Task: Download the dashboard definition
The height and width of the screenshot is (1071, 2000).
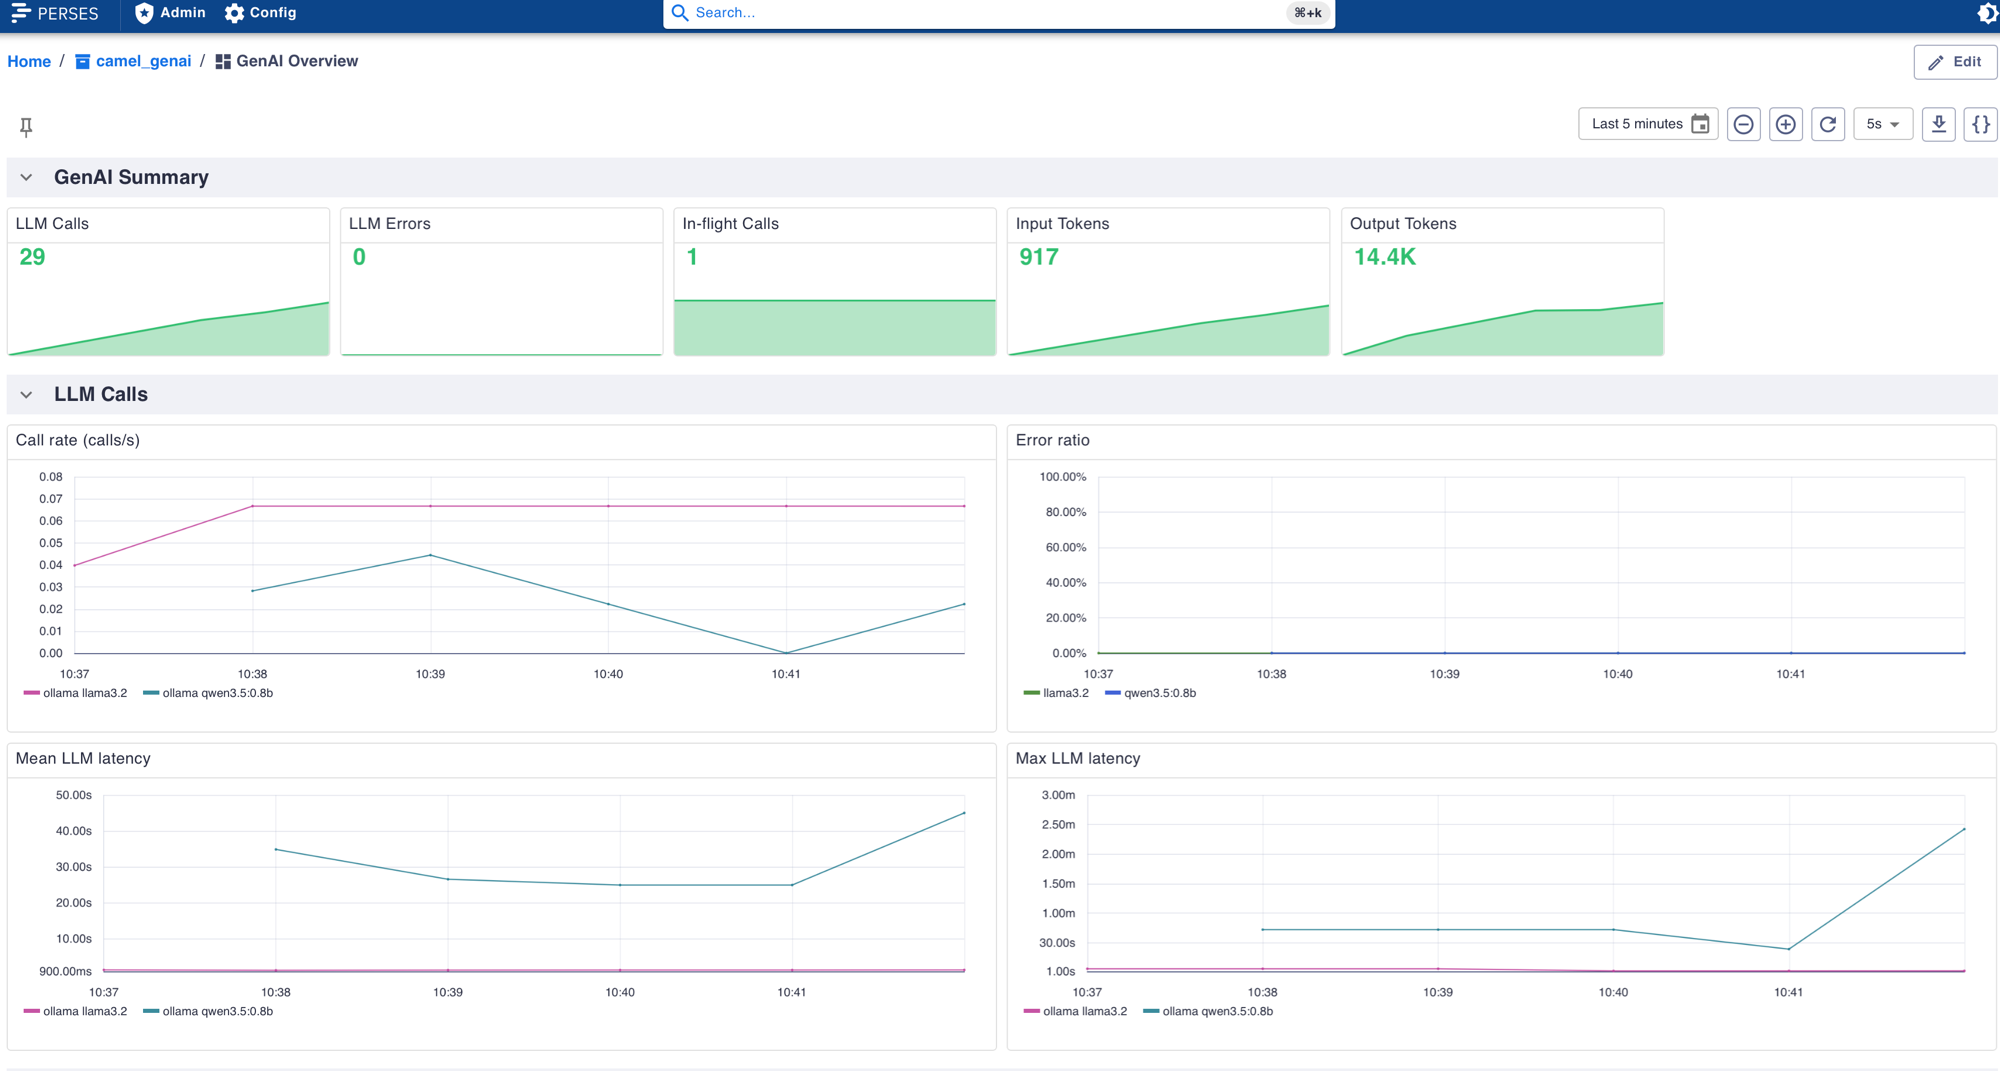Action: tap(1938, 124)
